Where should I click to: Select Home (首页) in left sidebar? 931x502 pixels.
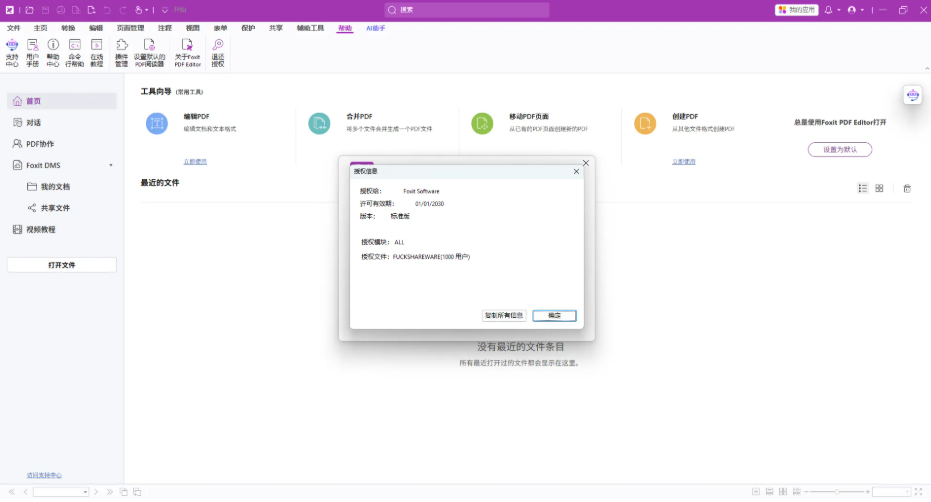click(x=62, y=101)
